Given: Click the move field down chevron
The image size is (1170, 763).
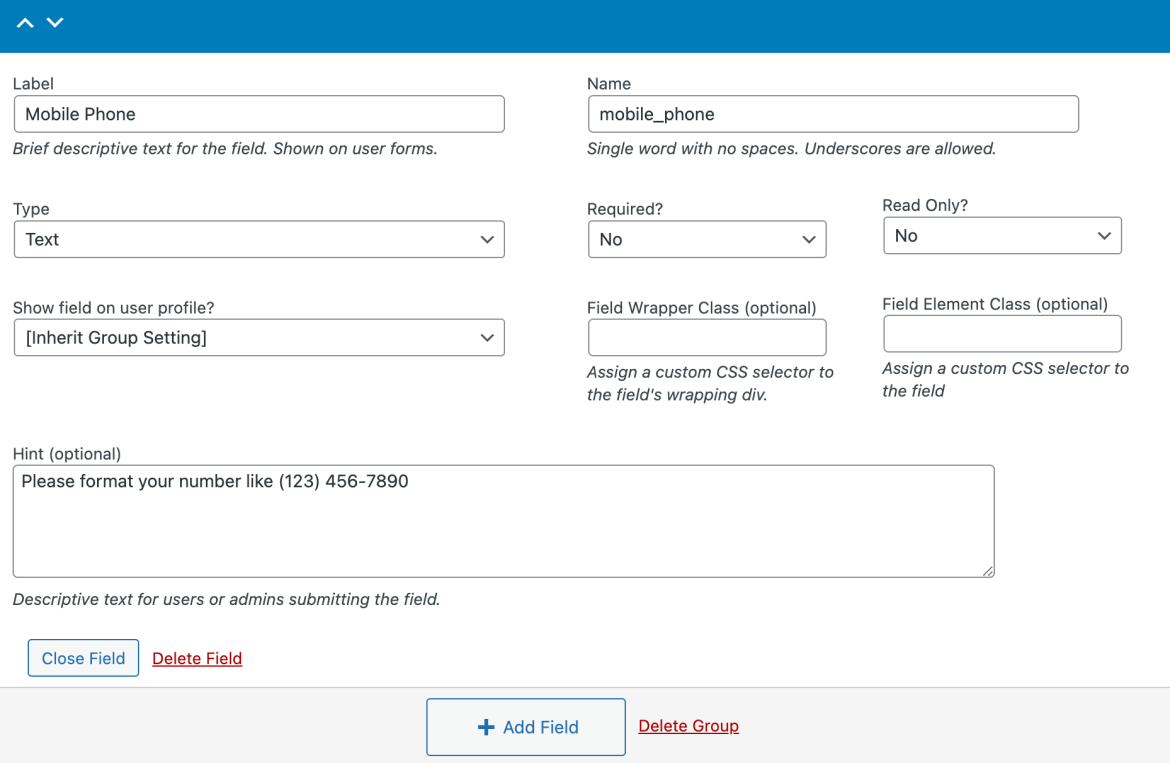Looking at the screenshot, I should coord(55,22).
